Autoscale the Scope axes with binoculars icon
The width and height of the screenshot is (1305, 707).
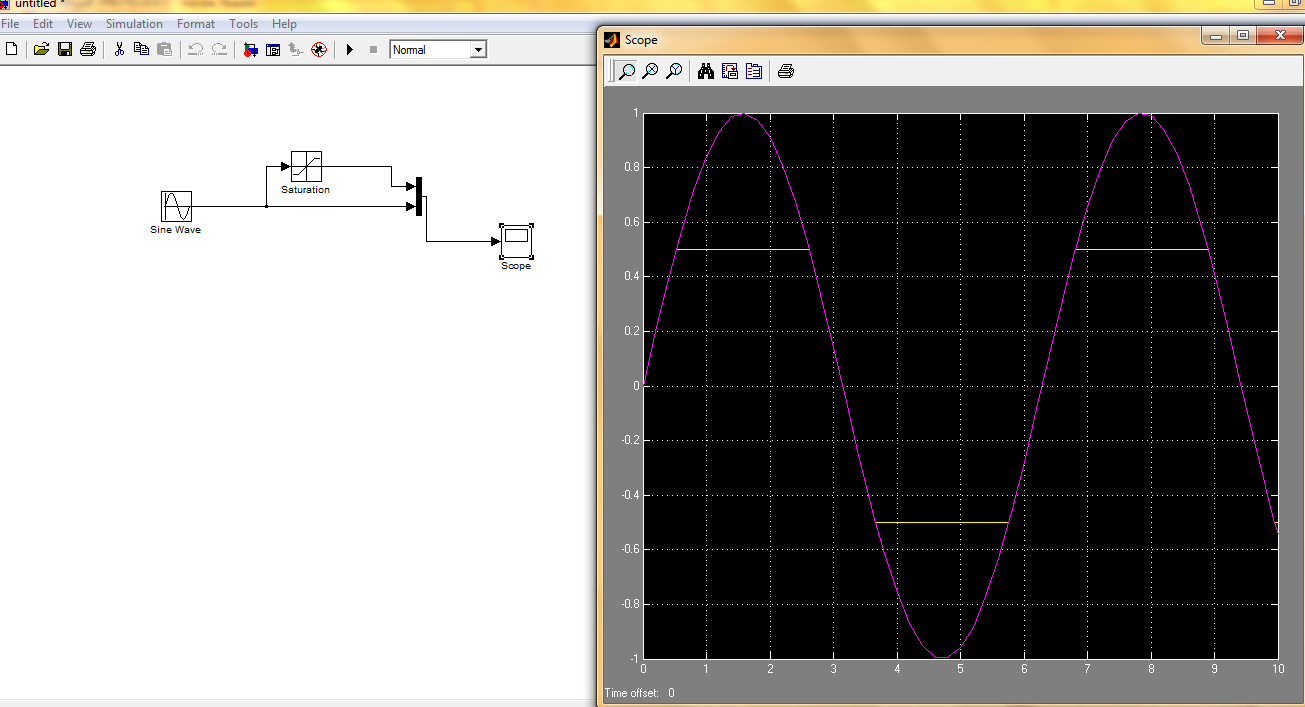click(x=706, y=70)
